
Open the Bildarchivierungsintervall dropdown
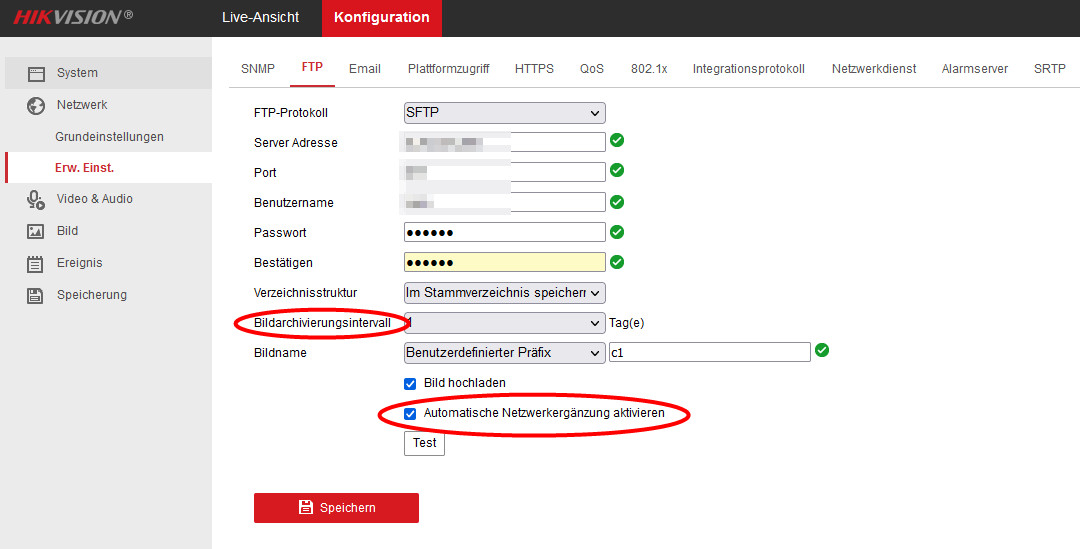(504, 323)
